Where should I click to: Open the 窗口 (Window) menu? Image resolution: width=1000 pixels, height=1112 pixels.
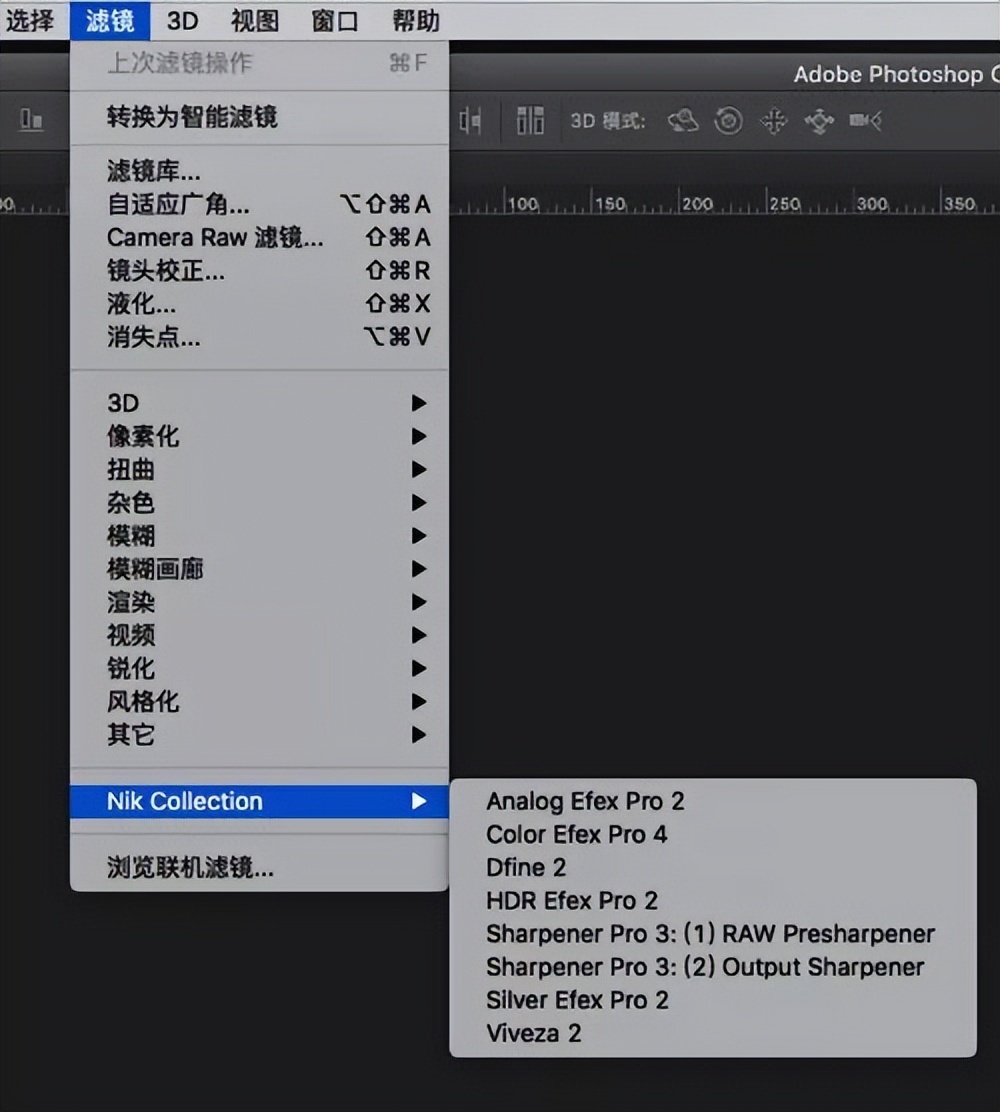pyautogui.click(x=335, y=20)
